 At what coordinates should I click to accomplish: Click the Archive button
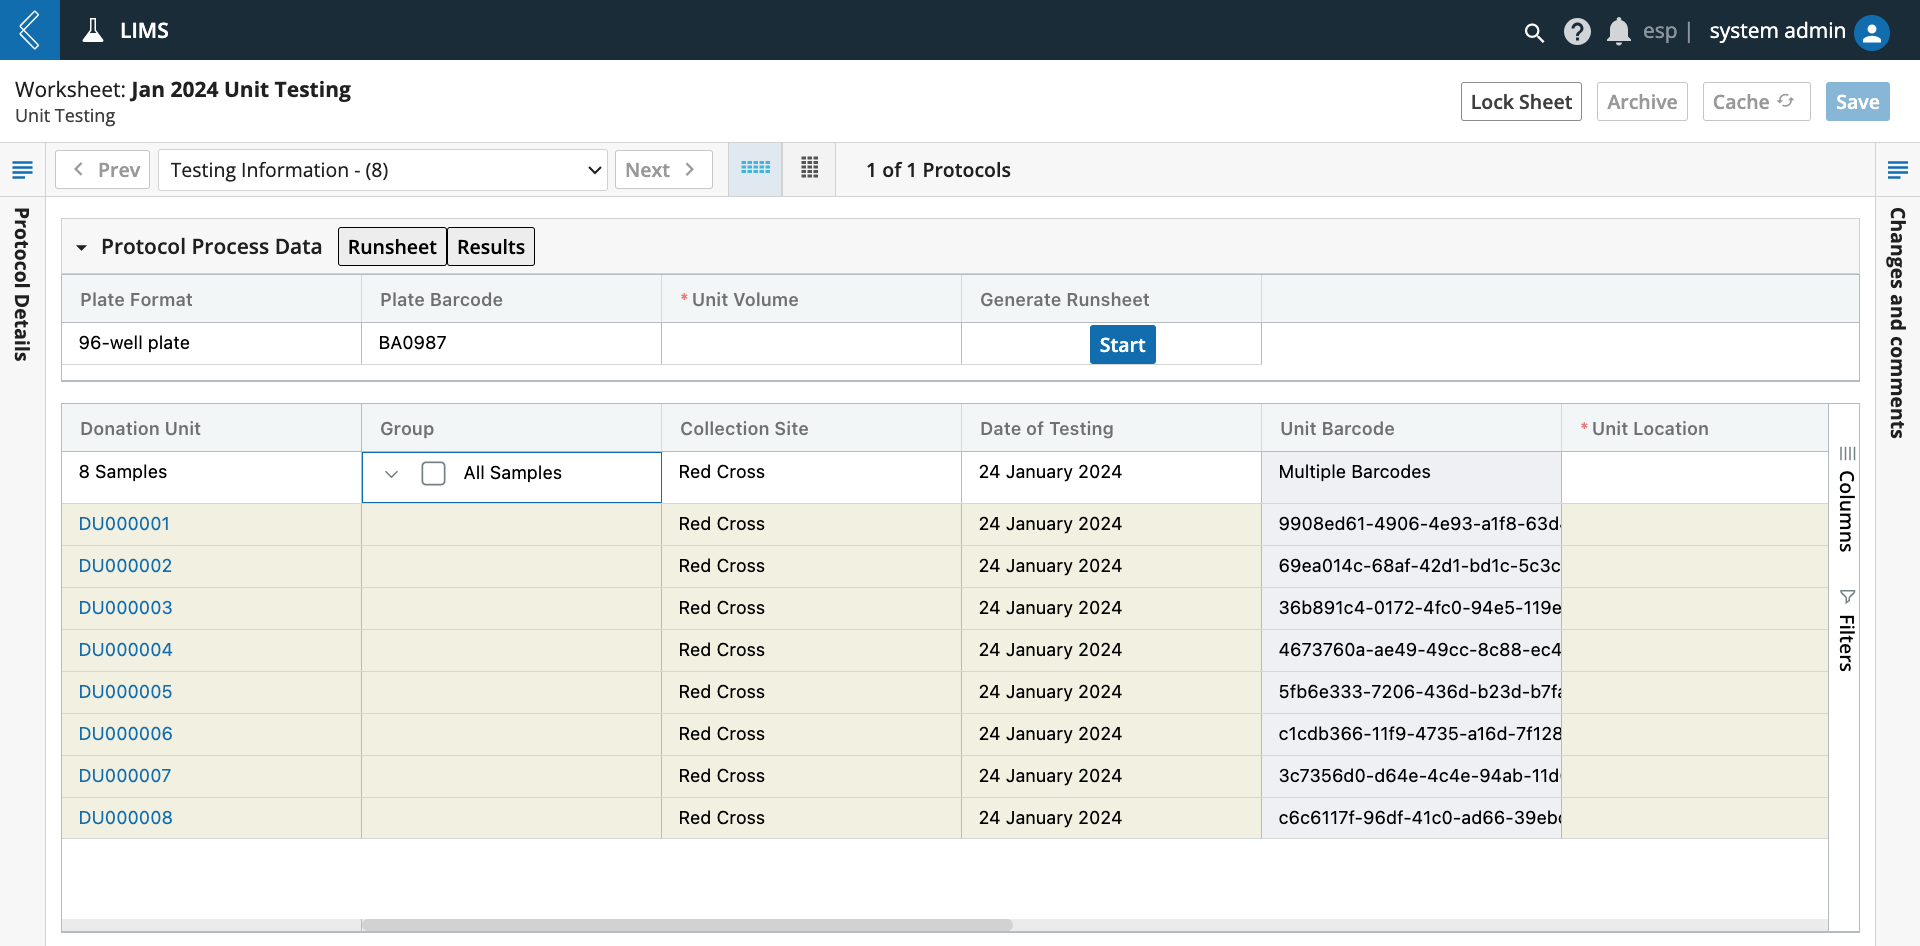pos(1642,102)
